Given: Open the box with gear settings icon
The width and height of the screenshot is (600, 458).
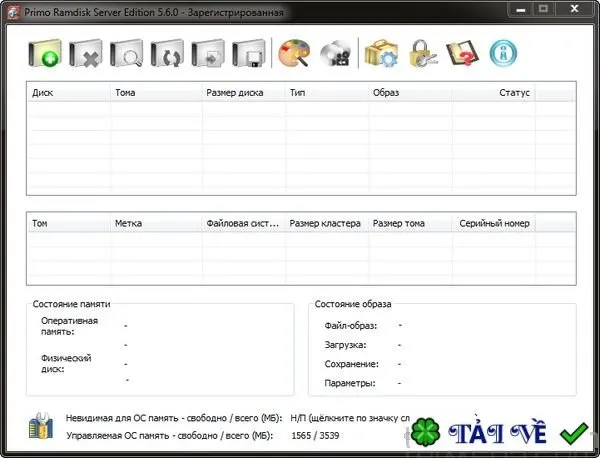Looking at the screenshot, I should 381,53.
